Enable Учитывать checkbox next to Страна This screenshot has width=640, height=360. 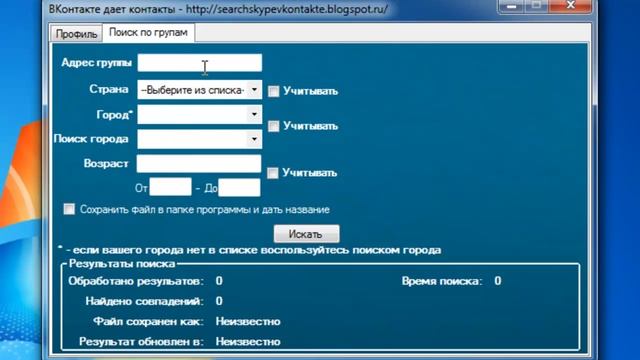pos(273,91)
